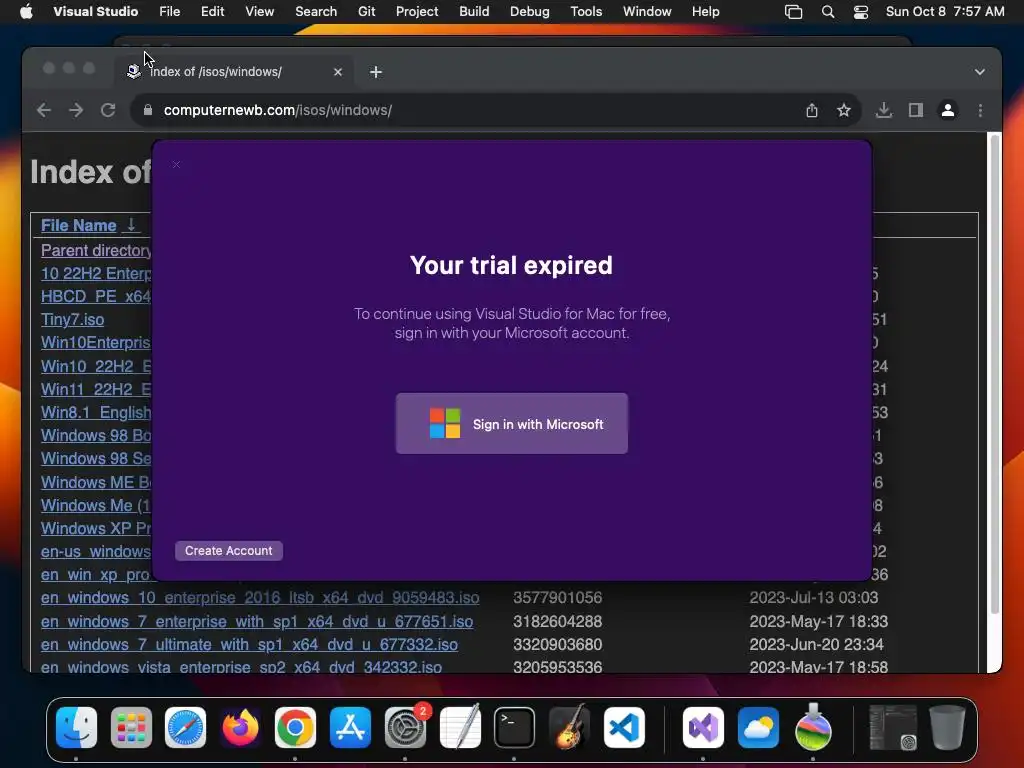Open Finder from the Dock
The image size is (1024, 768).
pos(76,727)
